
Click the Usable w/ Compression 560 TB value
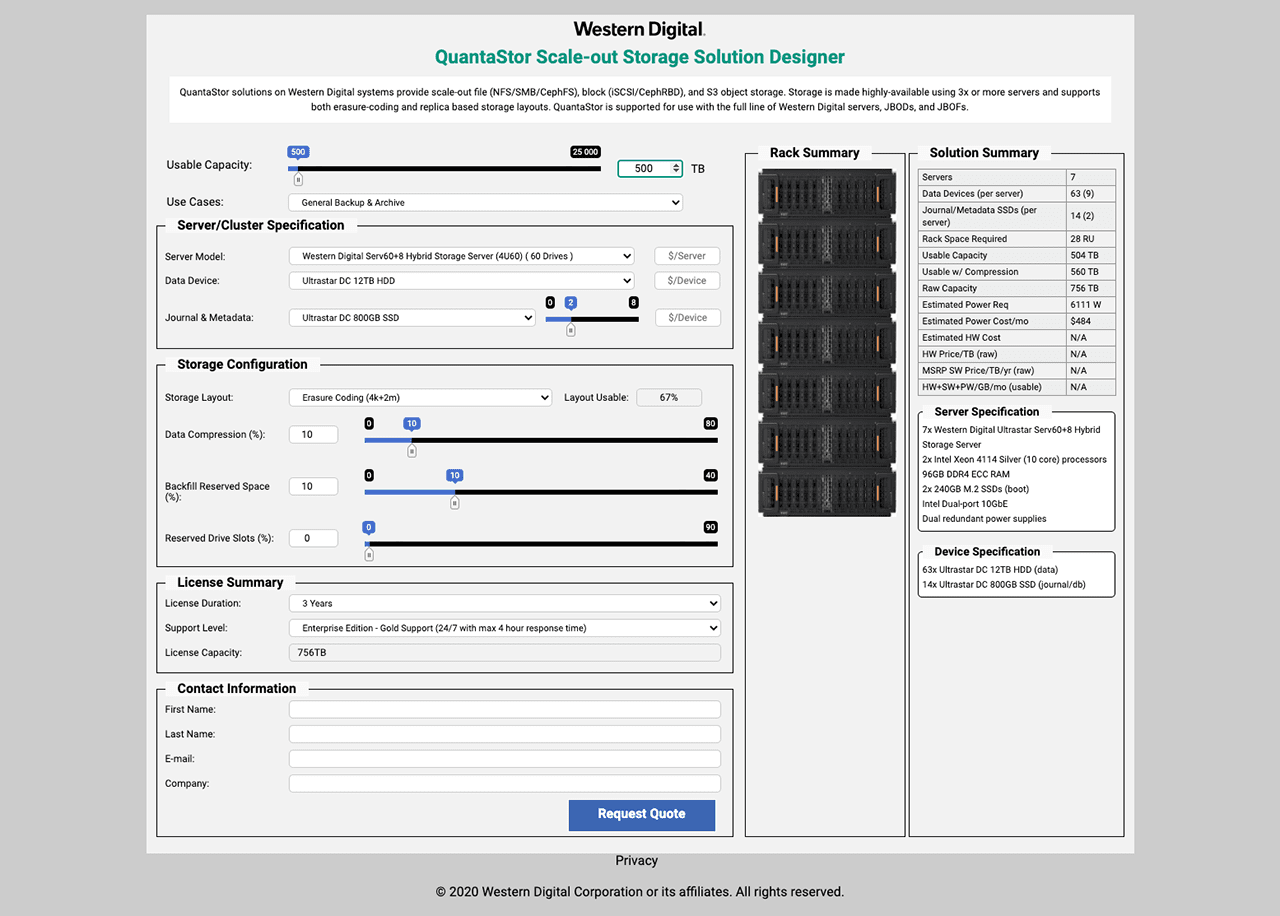(x=1090, y=272)
